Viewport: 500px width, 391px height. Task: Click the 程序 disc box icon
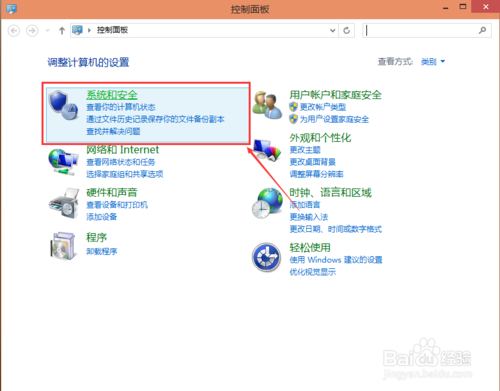click(63, 246)
